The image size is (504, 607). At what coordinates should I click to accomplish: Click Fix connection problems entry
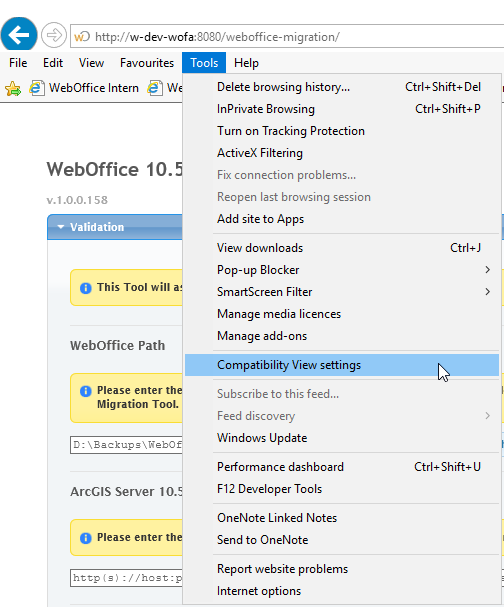coord(342,175)
